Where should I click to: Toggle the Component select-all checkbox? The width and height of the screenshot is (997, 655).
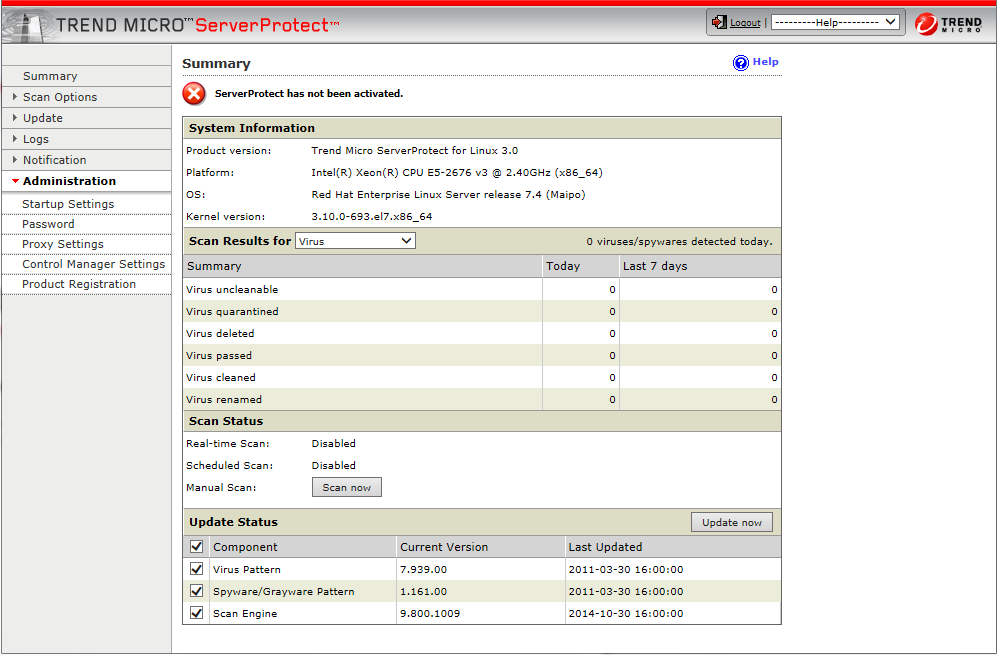tap(196, 546)
